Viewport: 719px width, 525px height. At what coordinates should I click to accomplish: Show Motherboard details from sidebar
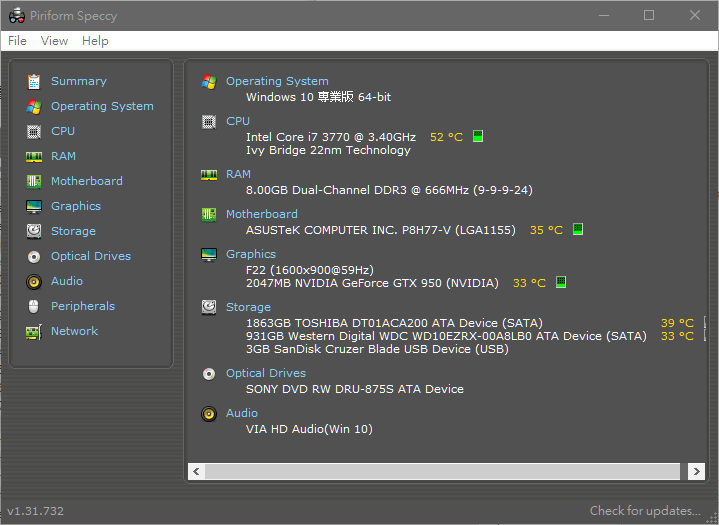coord(87,181)
